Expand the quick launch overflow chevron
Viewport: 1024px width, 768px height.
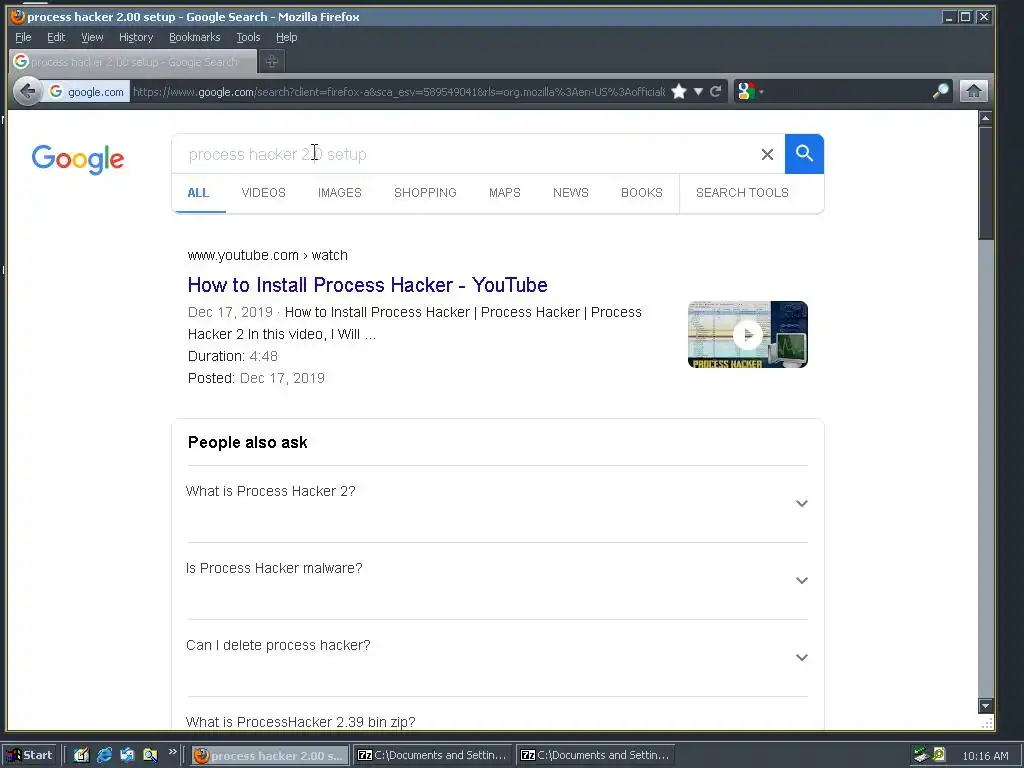pos(172,752)
